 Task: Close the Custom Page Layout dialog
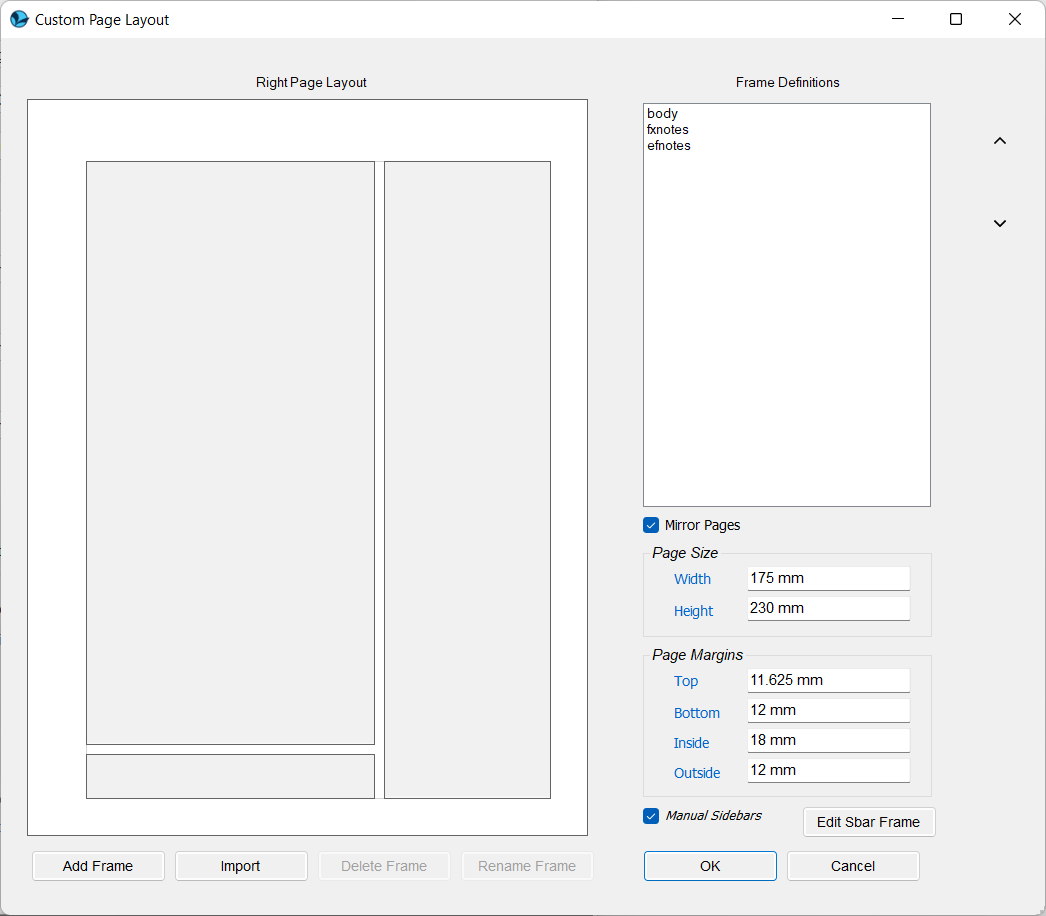(x=1015, y=19)
